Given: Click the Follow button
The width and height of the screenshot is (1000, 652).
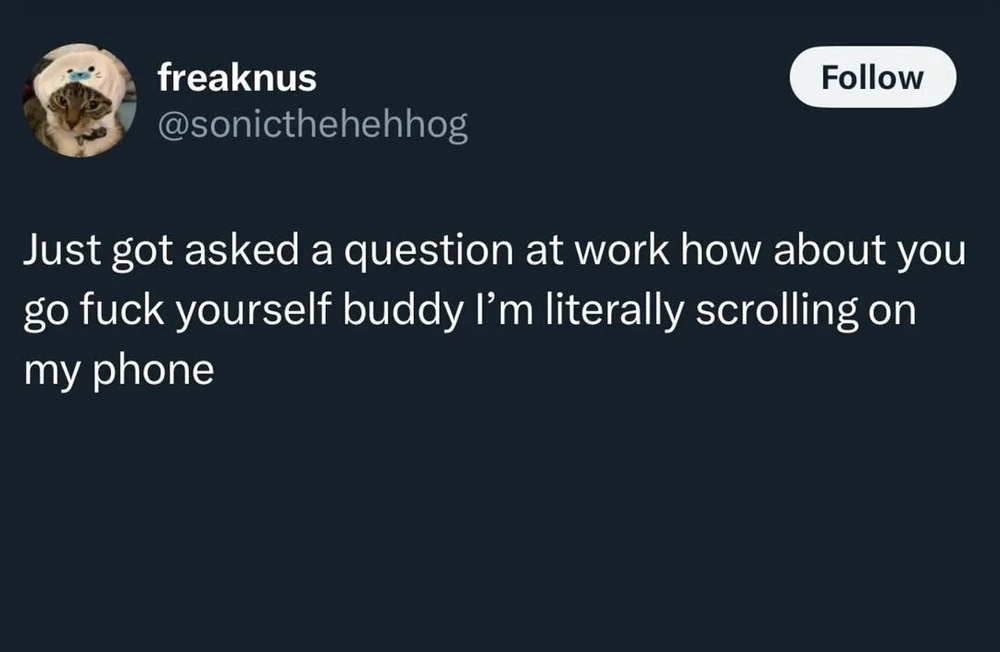Looking at the screenshot, I should click(x=872, y=77).
